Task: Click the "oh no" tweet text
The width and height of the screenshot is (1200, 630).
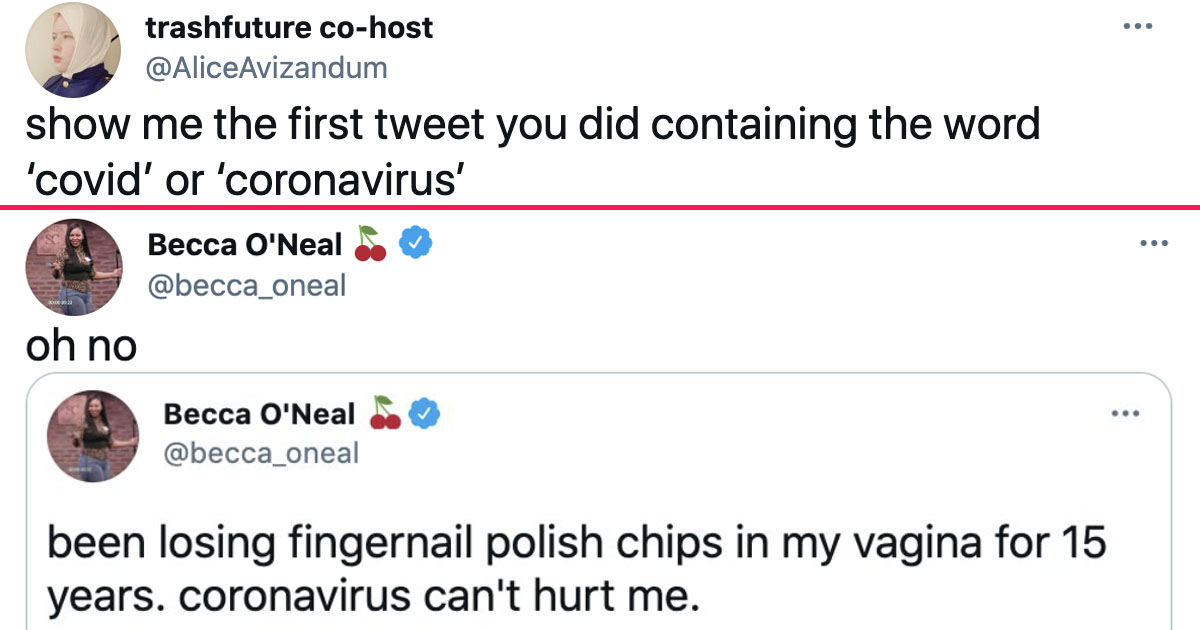Action: [81, 344]
